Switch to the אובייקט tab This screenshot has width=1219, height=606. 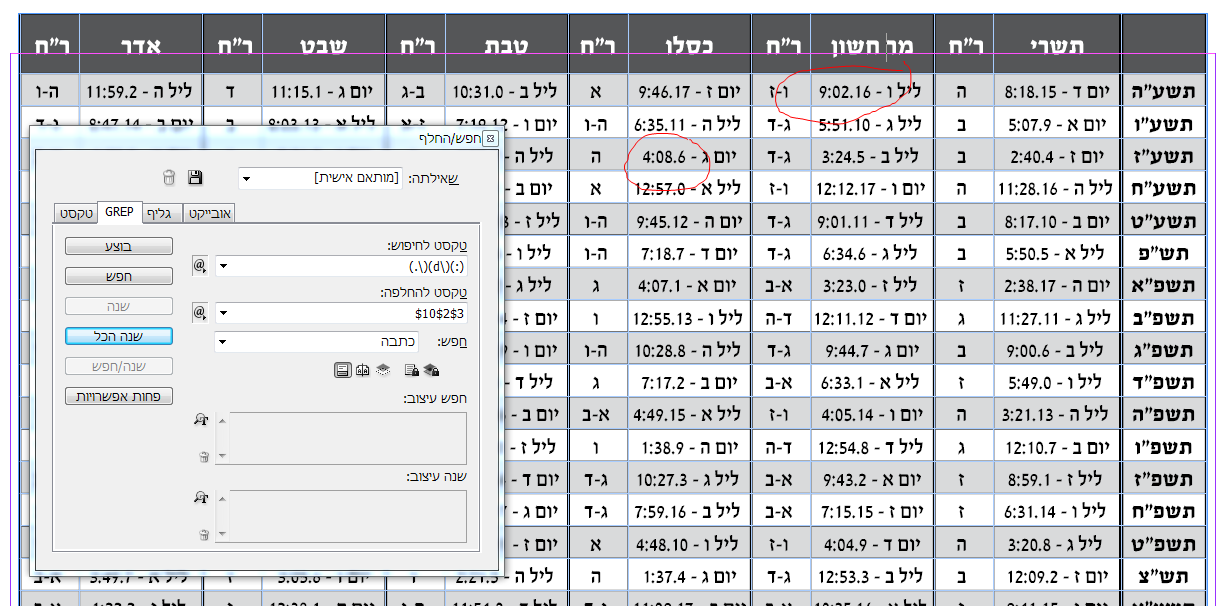(x=210, y=213)
